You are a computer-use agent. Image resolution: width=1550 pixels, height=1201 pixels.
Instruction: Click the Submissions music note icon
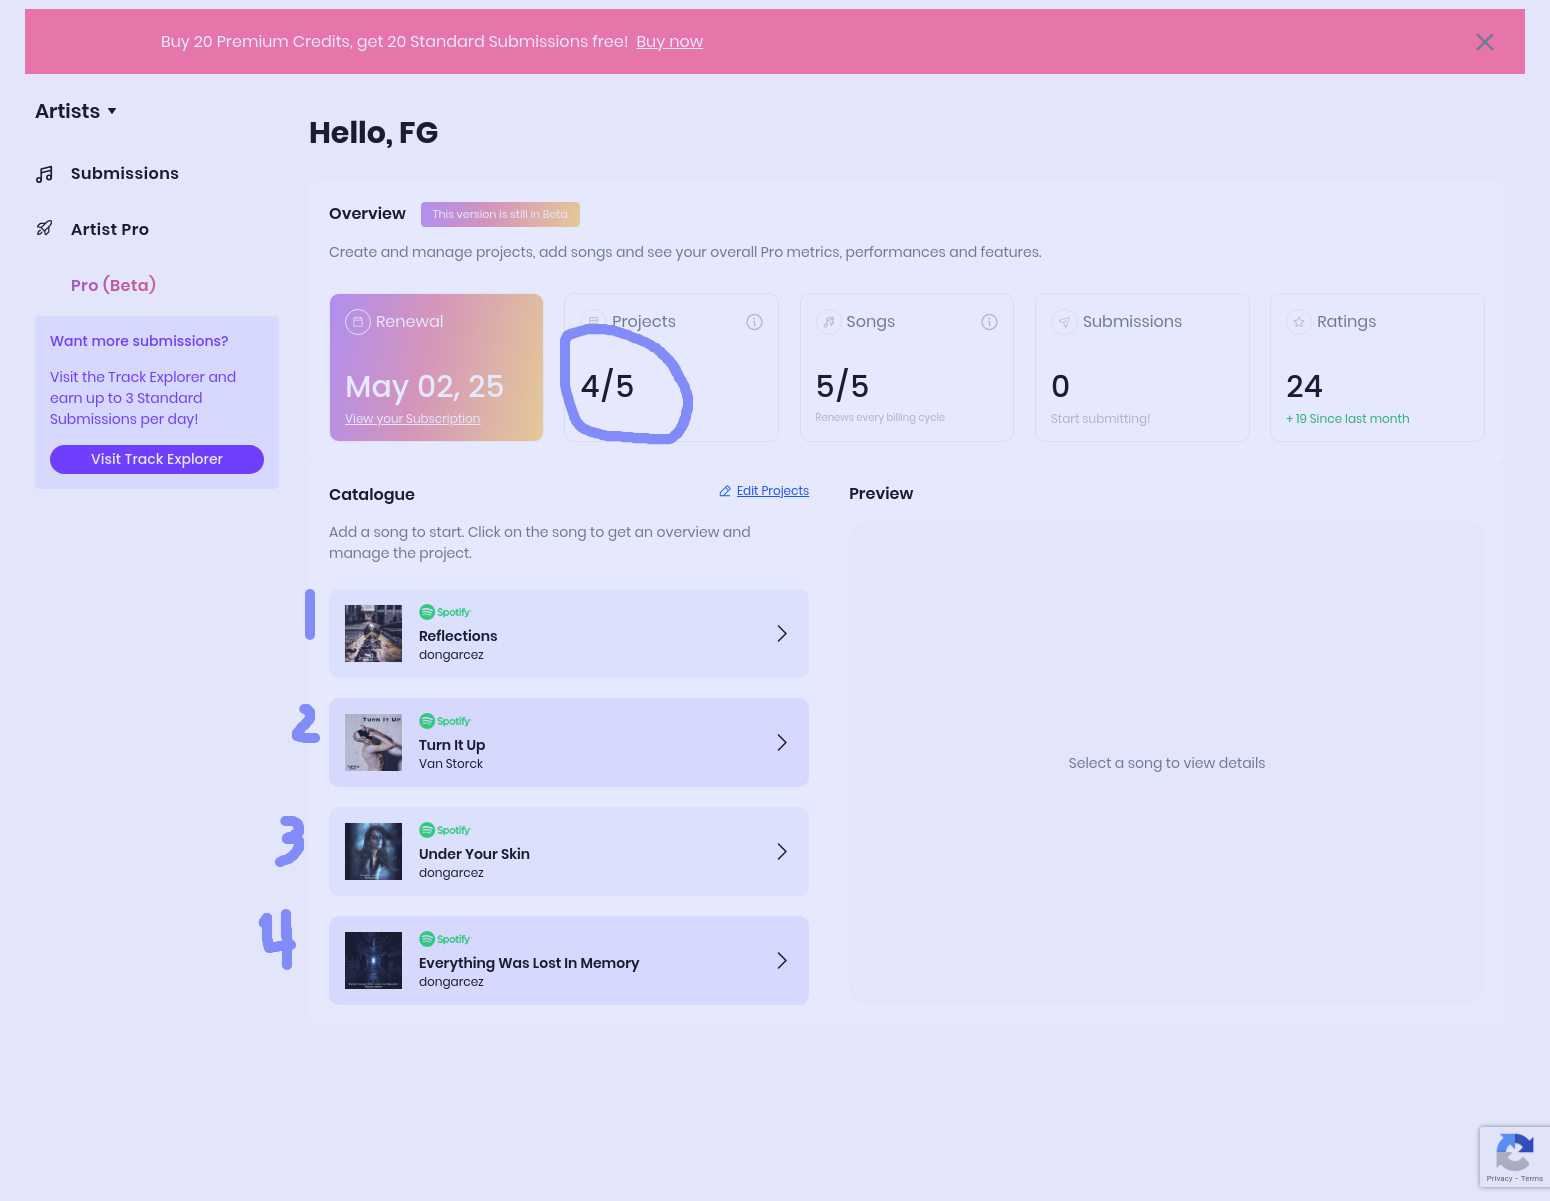[44, 174]
